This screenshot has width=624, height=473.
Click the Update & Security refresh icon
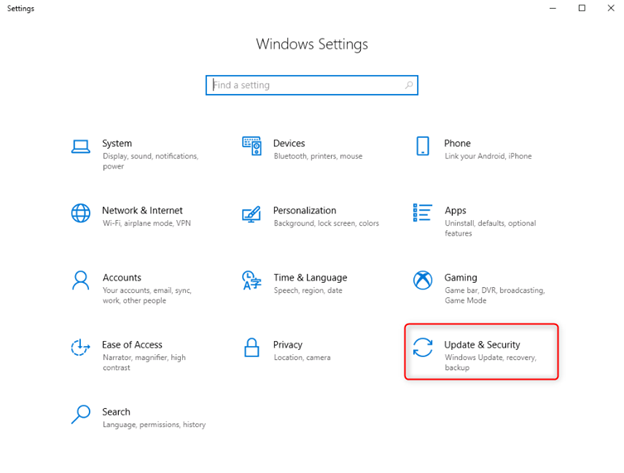(x=423, y=347)
